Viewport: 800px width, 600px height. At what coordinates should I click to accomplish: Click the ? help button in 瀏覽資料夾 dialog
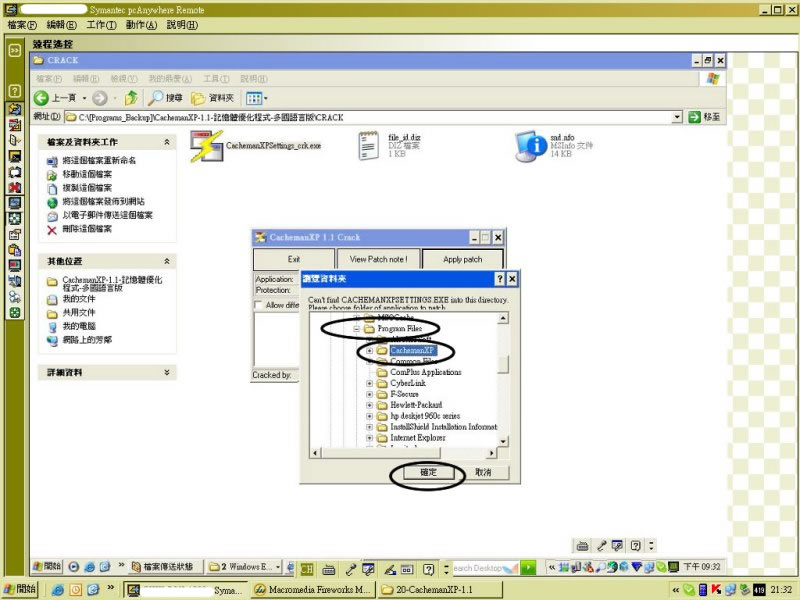tap(500, 279)
